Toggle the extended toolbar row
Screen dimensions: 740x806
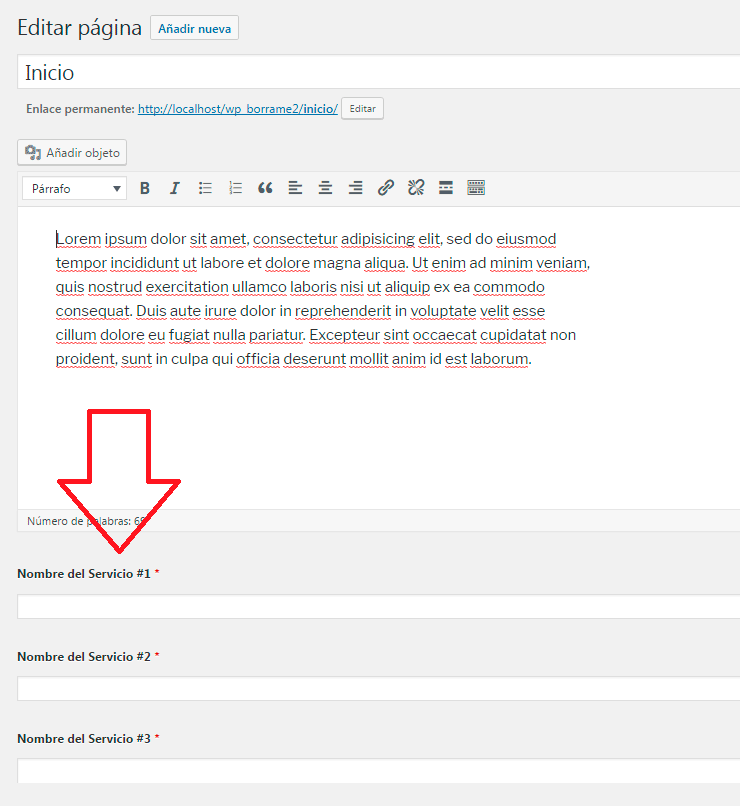click(476, 188)
